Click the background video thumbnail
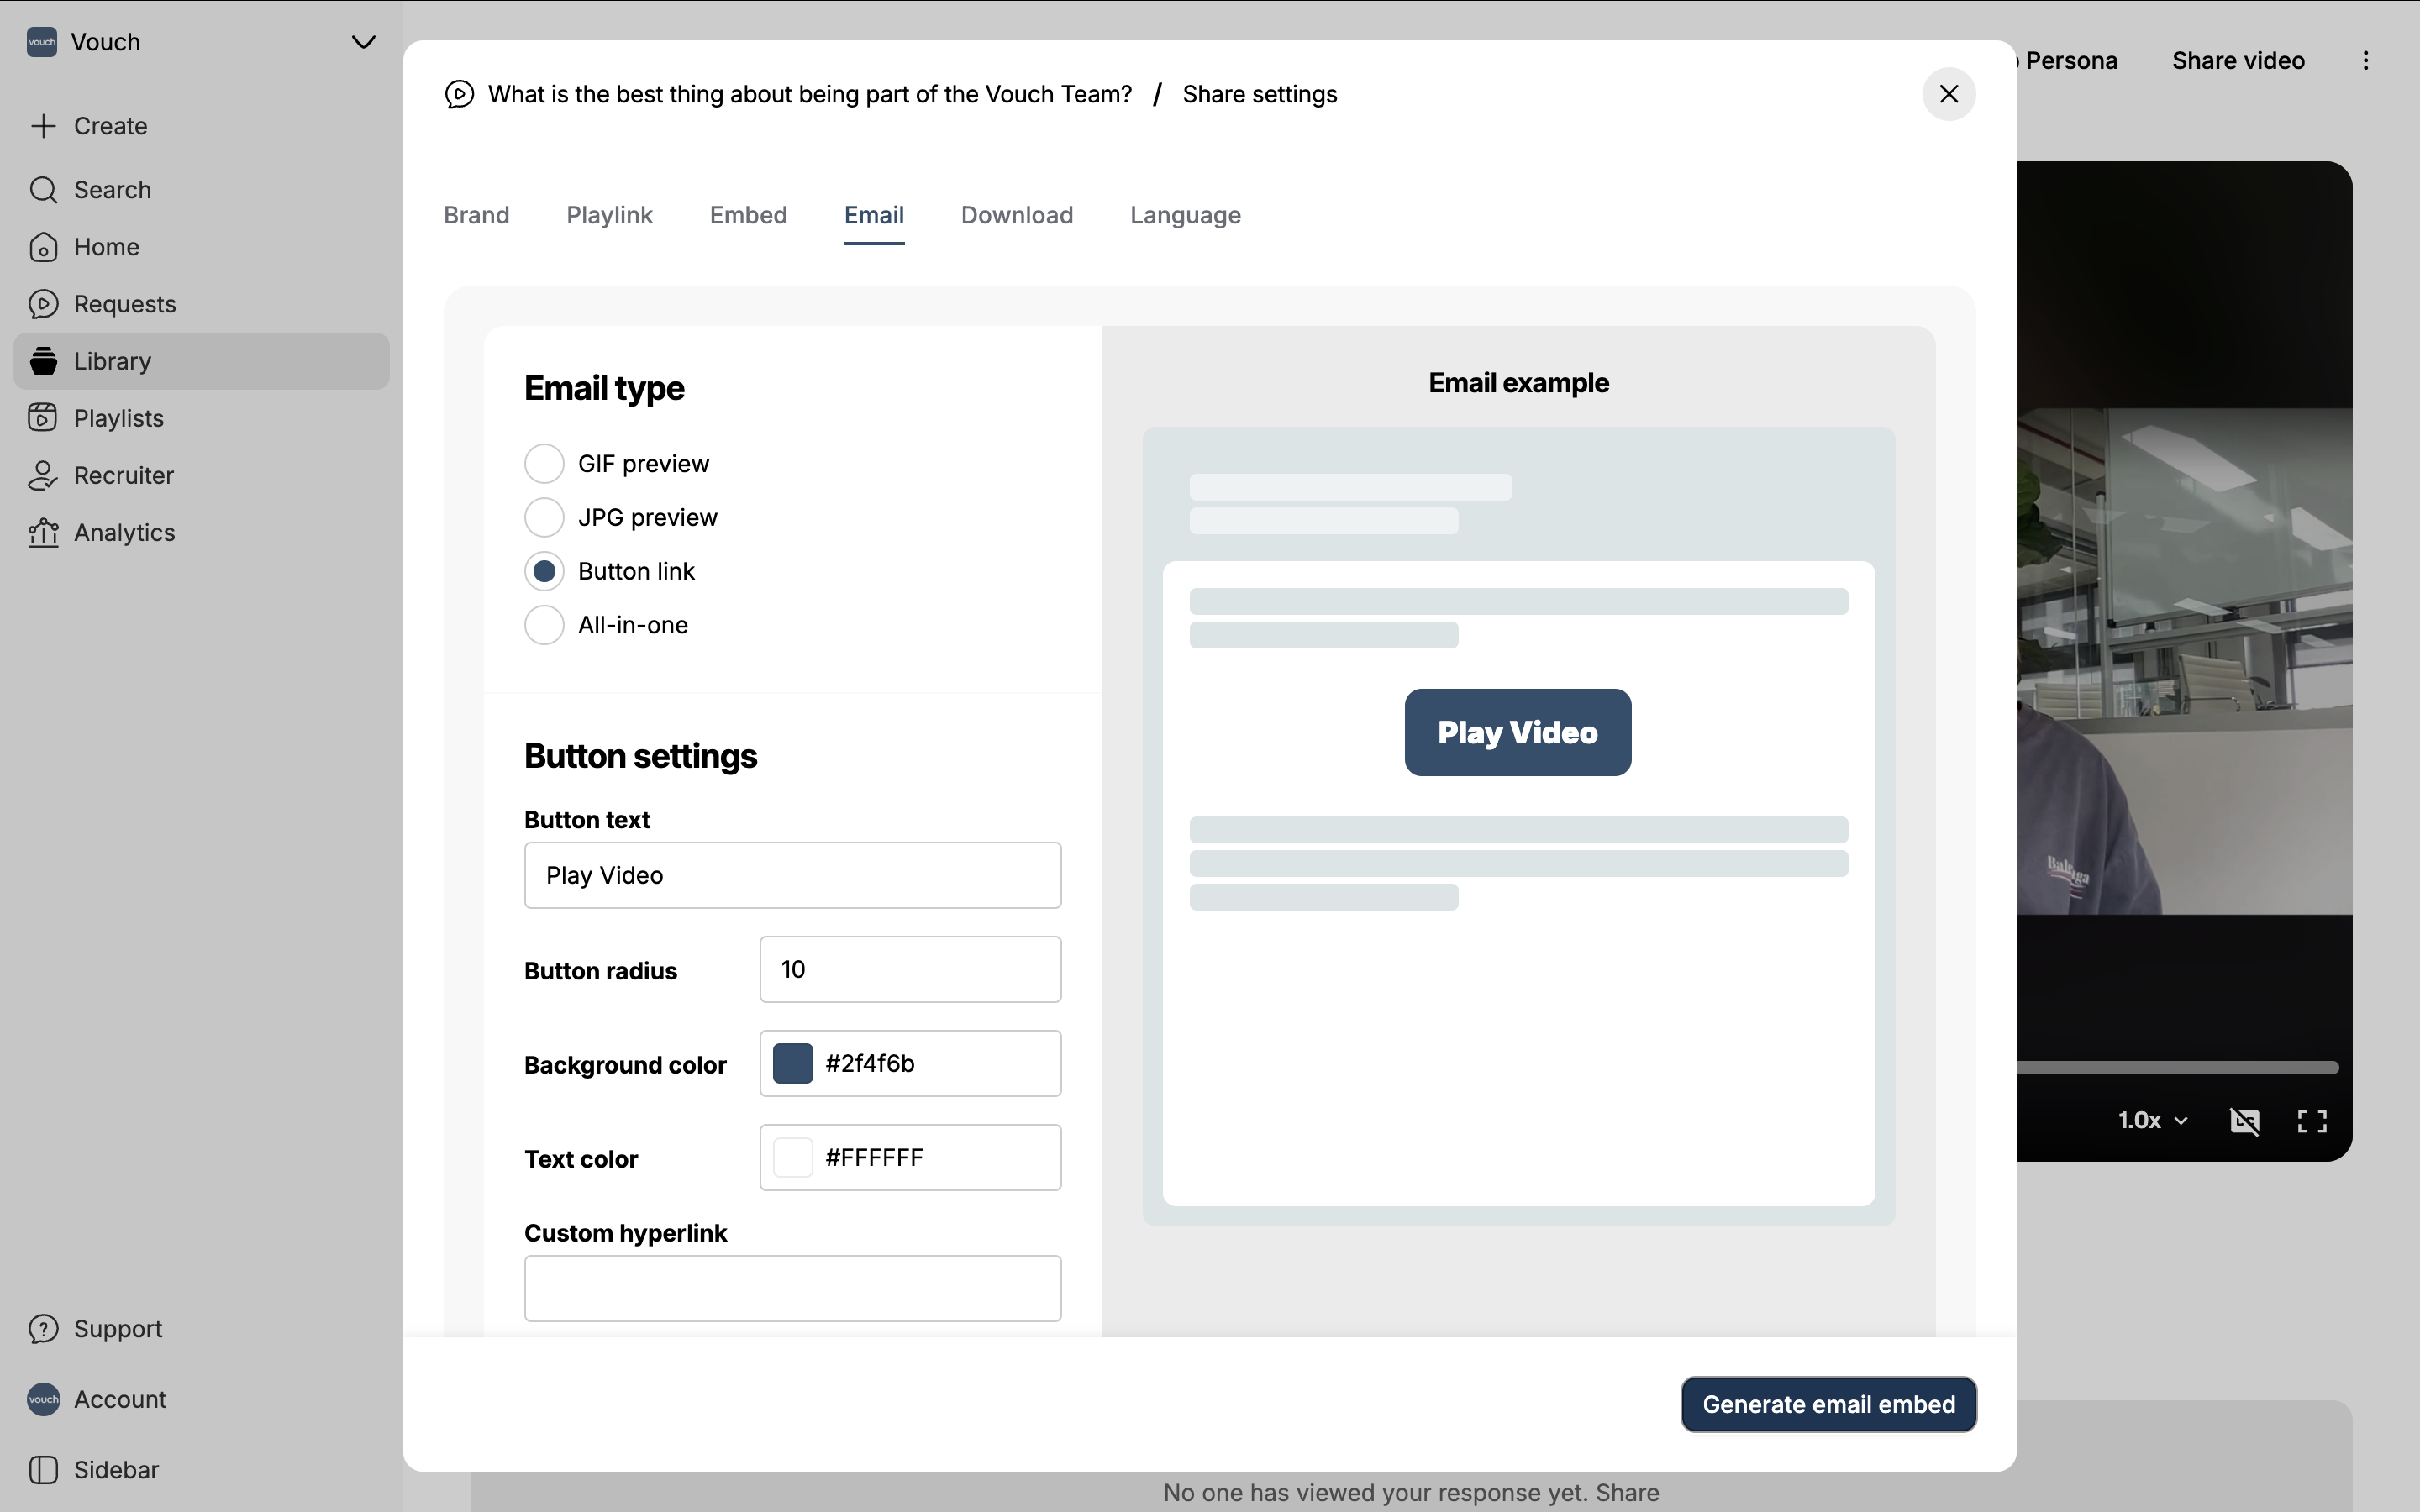Screen dimensions: 2420x1512 [2184, 660]
